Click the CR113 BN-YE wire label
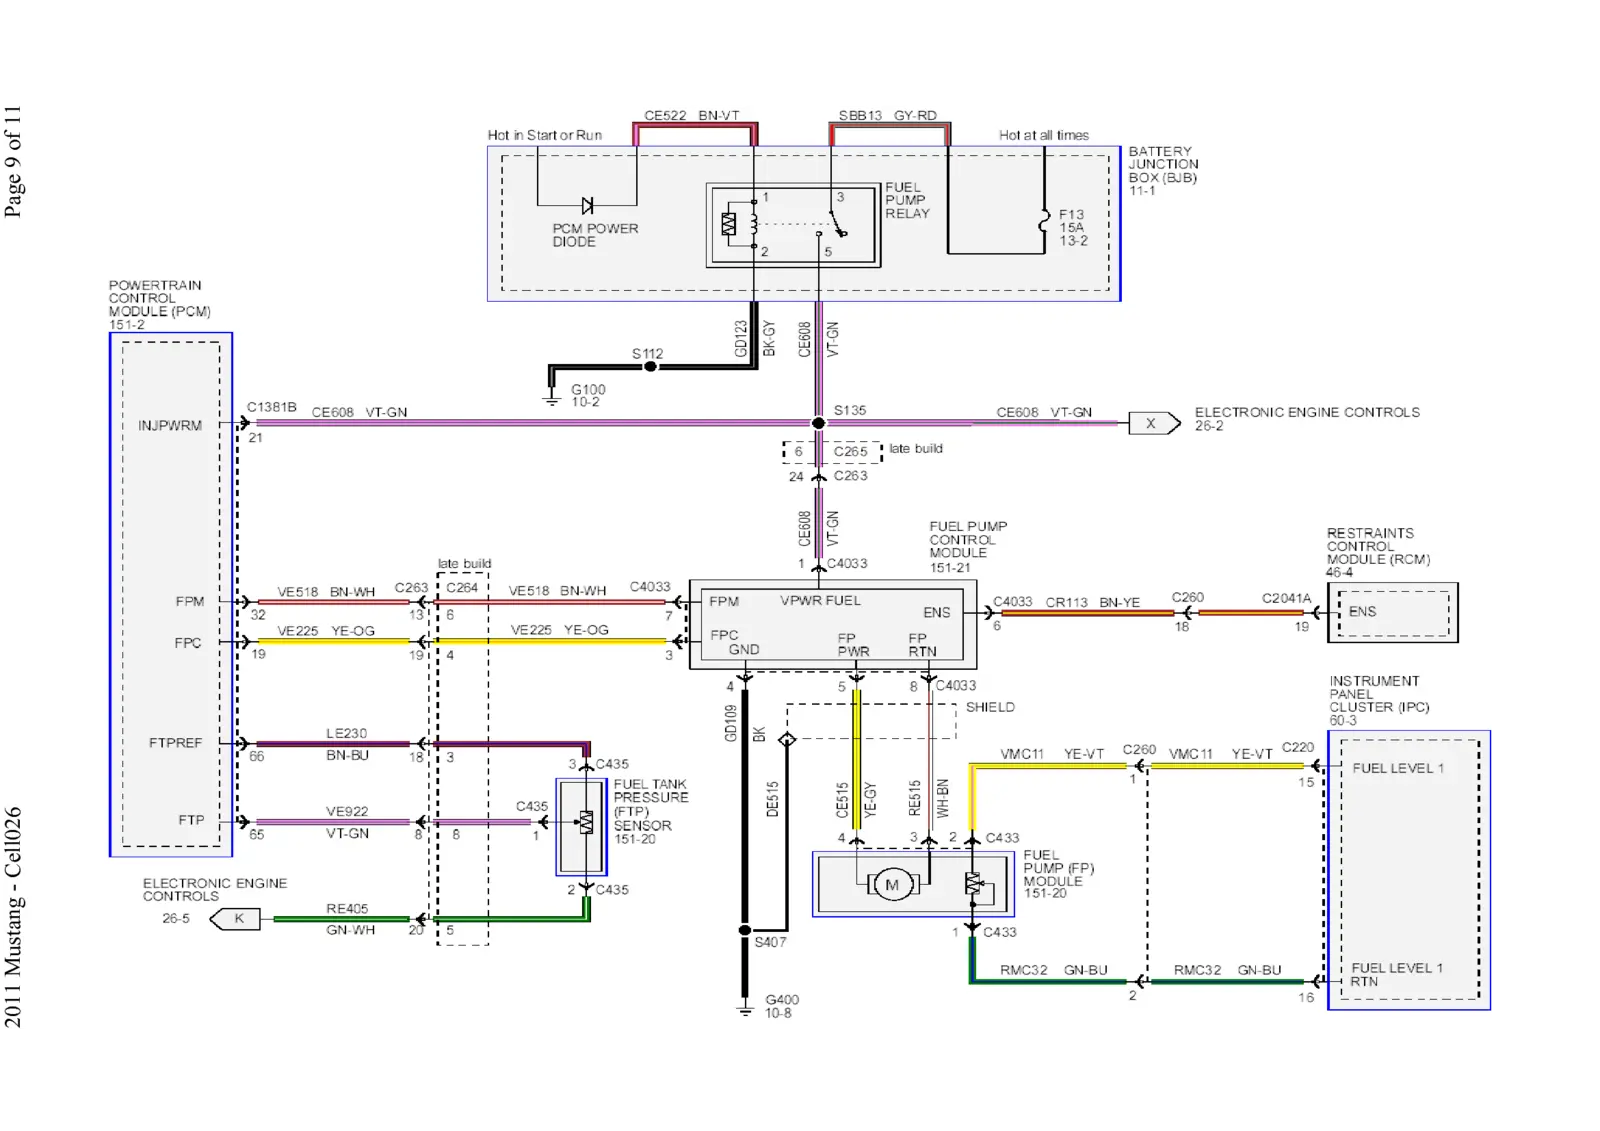Viewport: 1600px width, 1131px height. (x=1093, y=603)
